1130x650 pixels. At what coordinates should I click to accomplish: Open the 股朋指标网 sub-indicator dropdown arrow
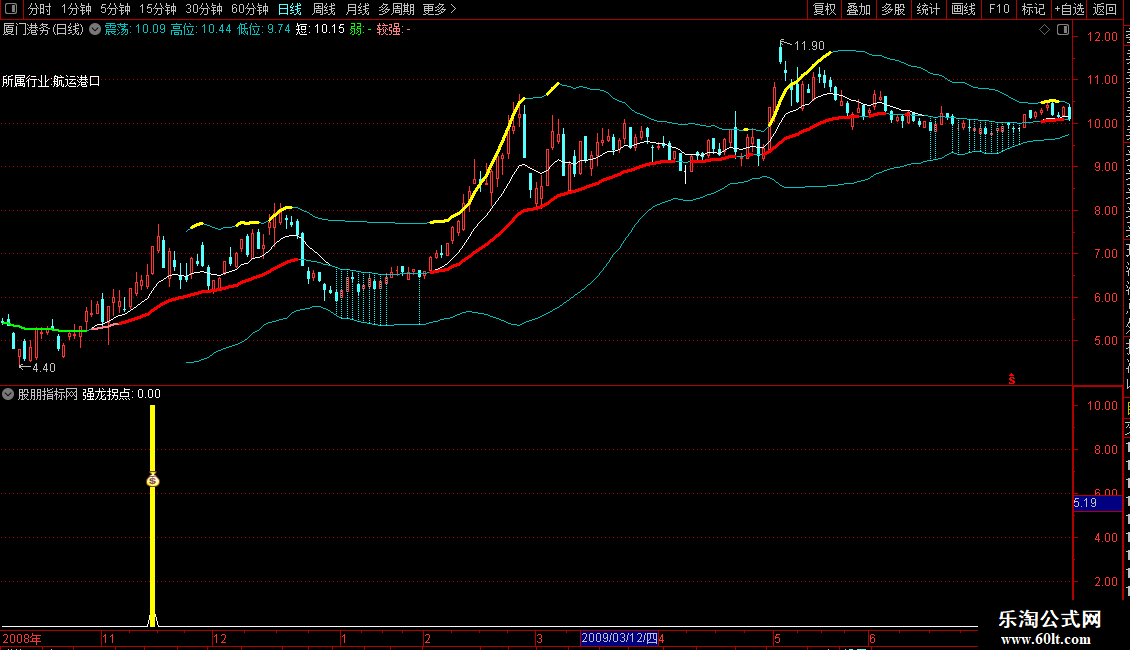[x=8, y=394]
